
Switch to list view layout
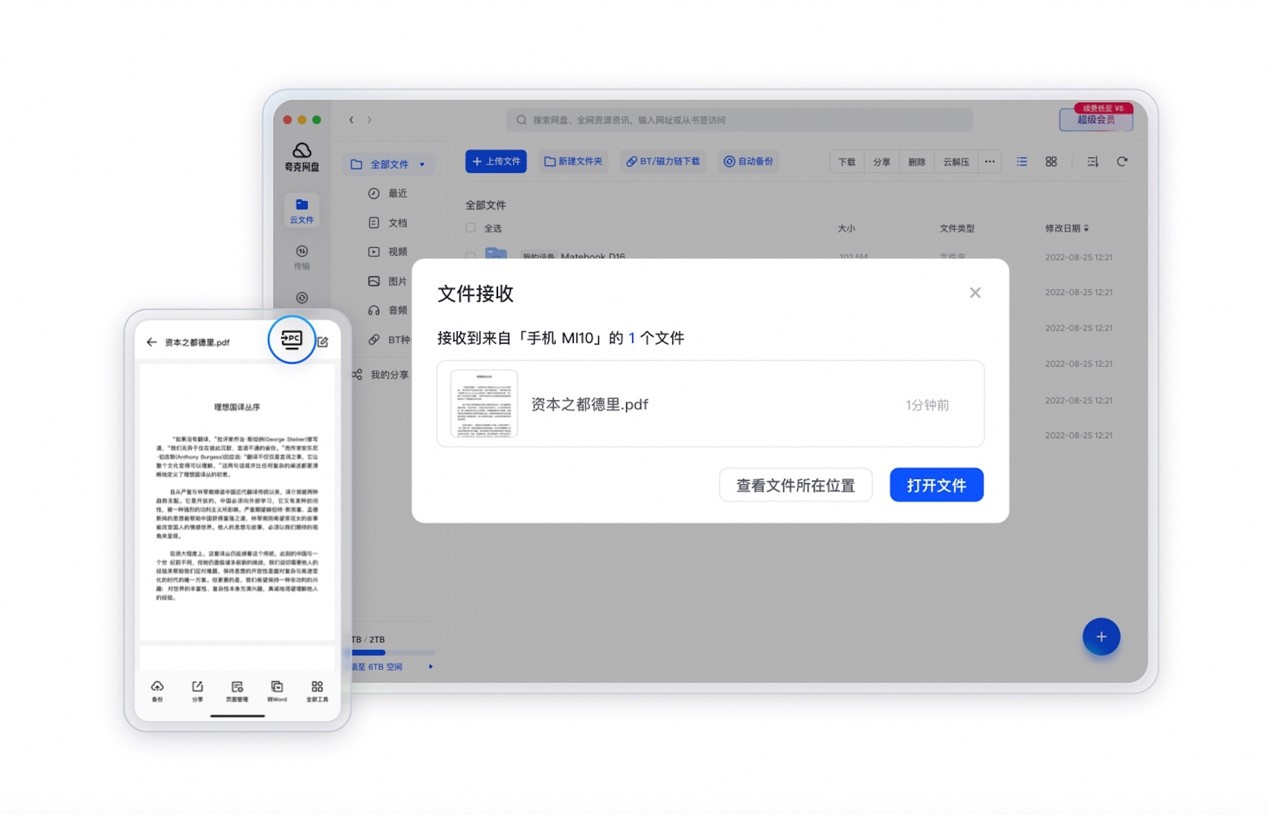1021,161
